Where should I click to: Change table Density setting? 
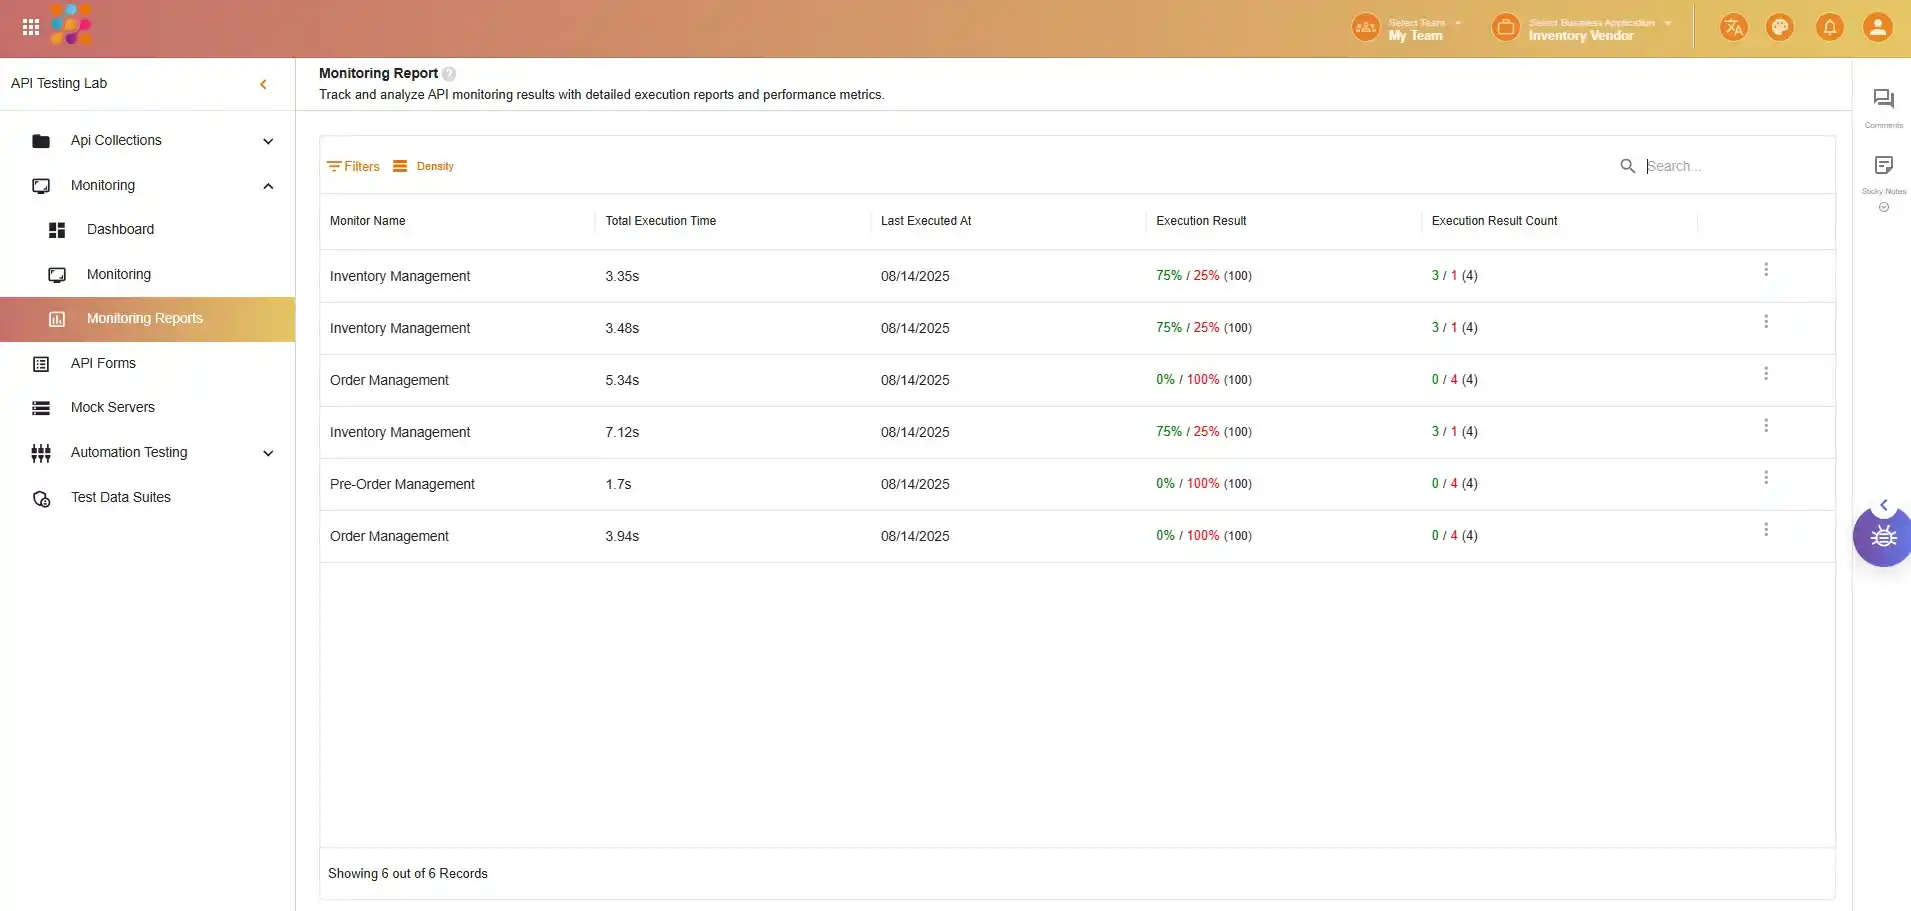[424, 167]
